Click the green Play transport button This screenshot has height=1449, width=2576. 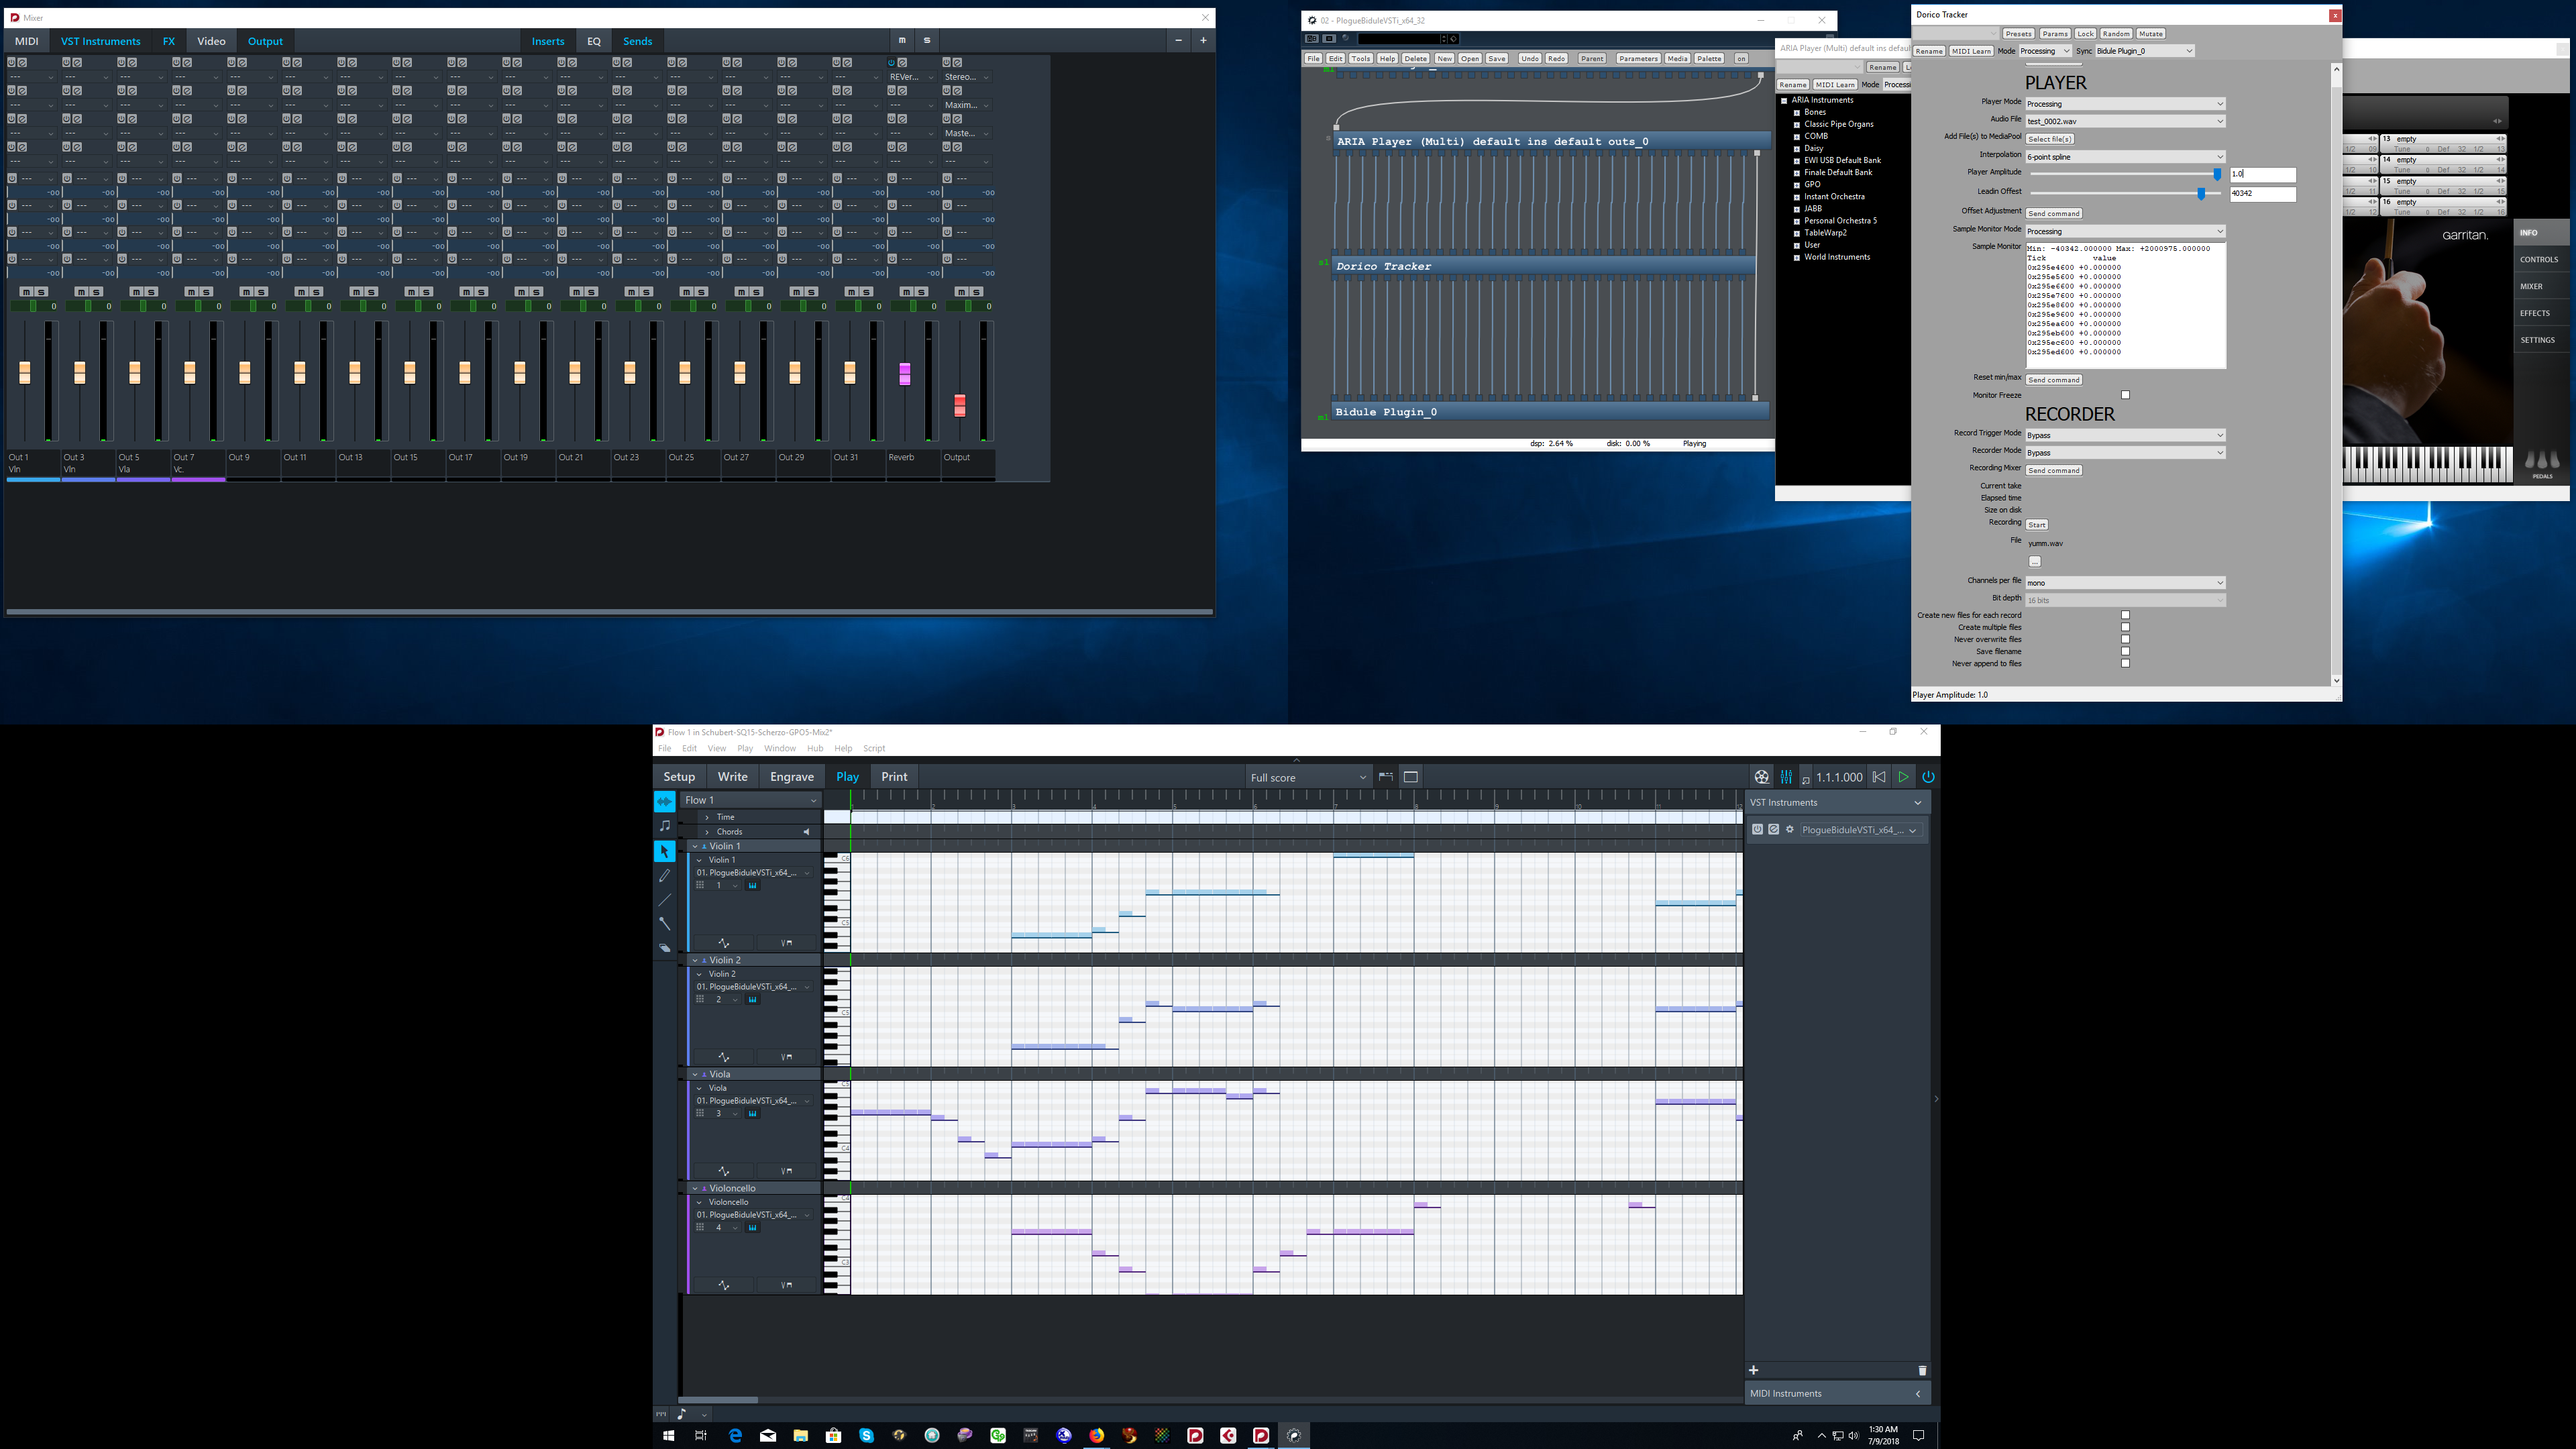[x=1903, y=777]
